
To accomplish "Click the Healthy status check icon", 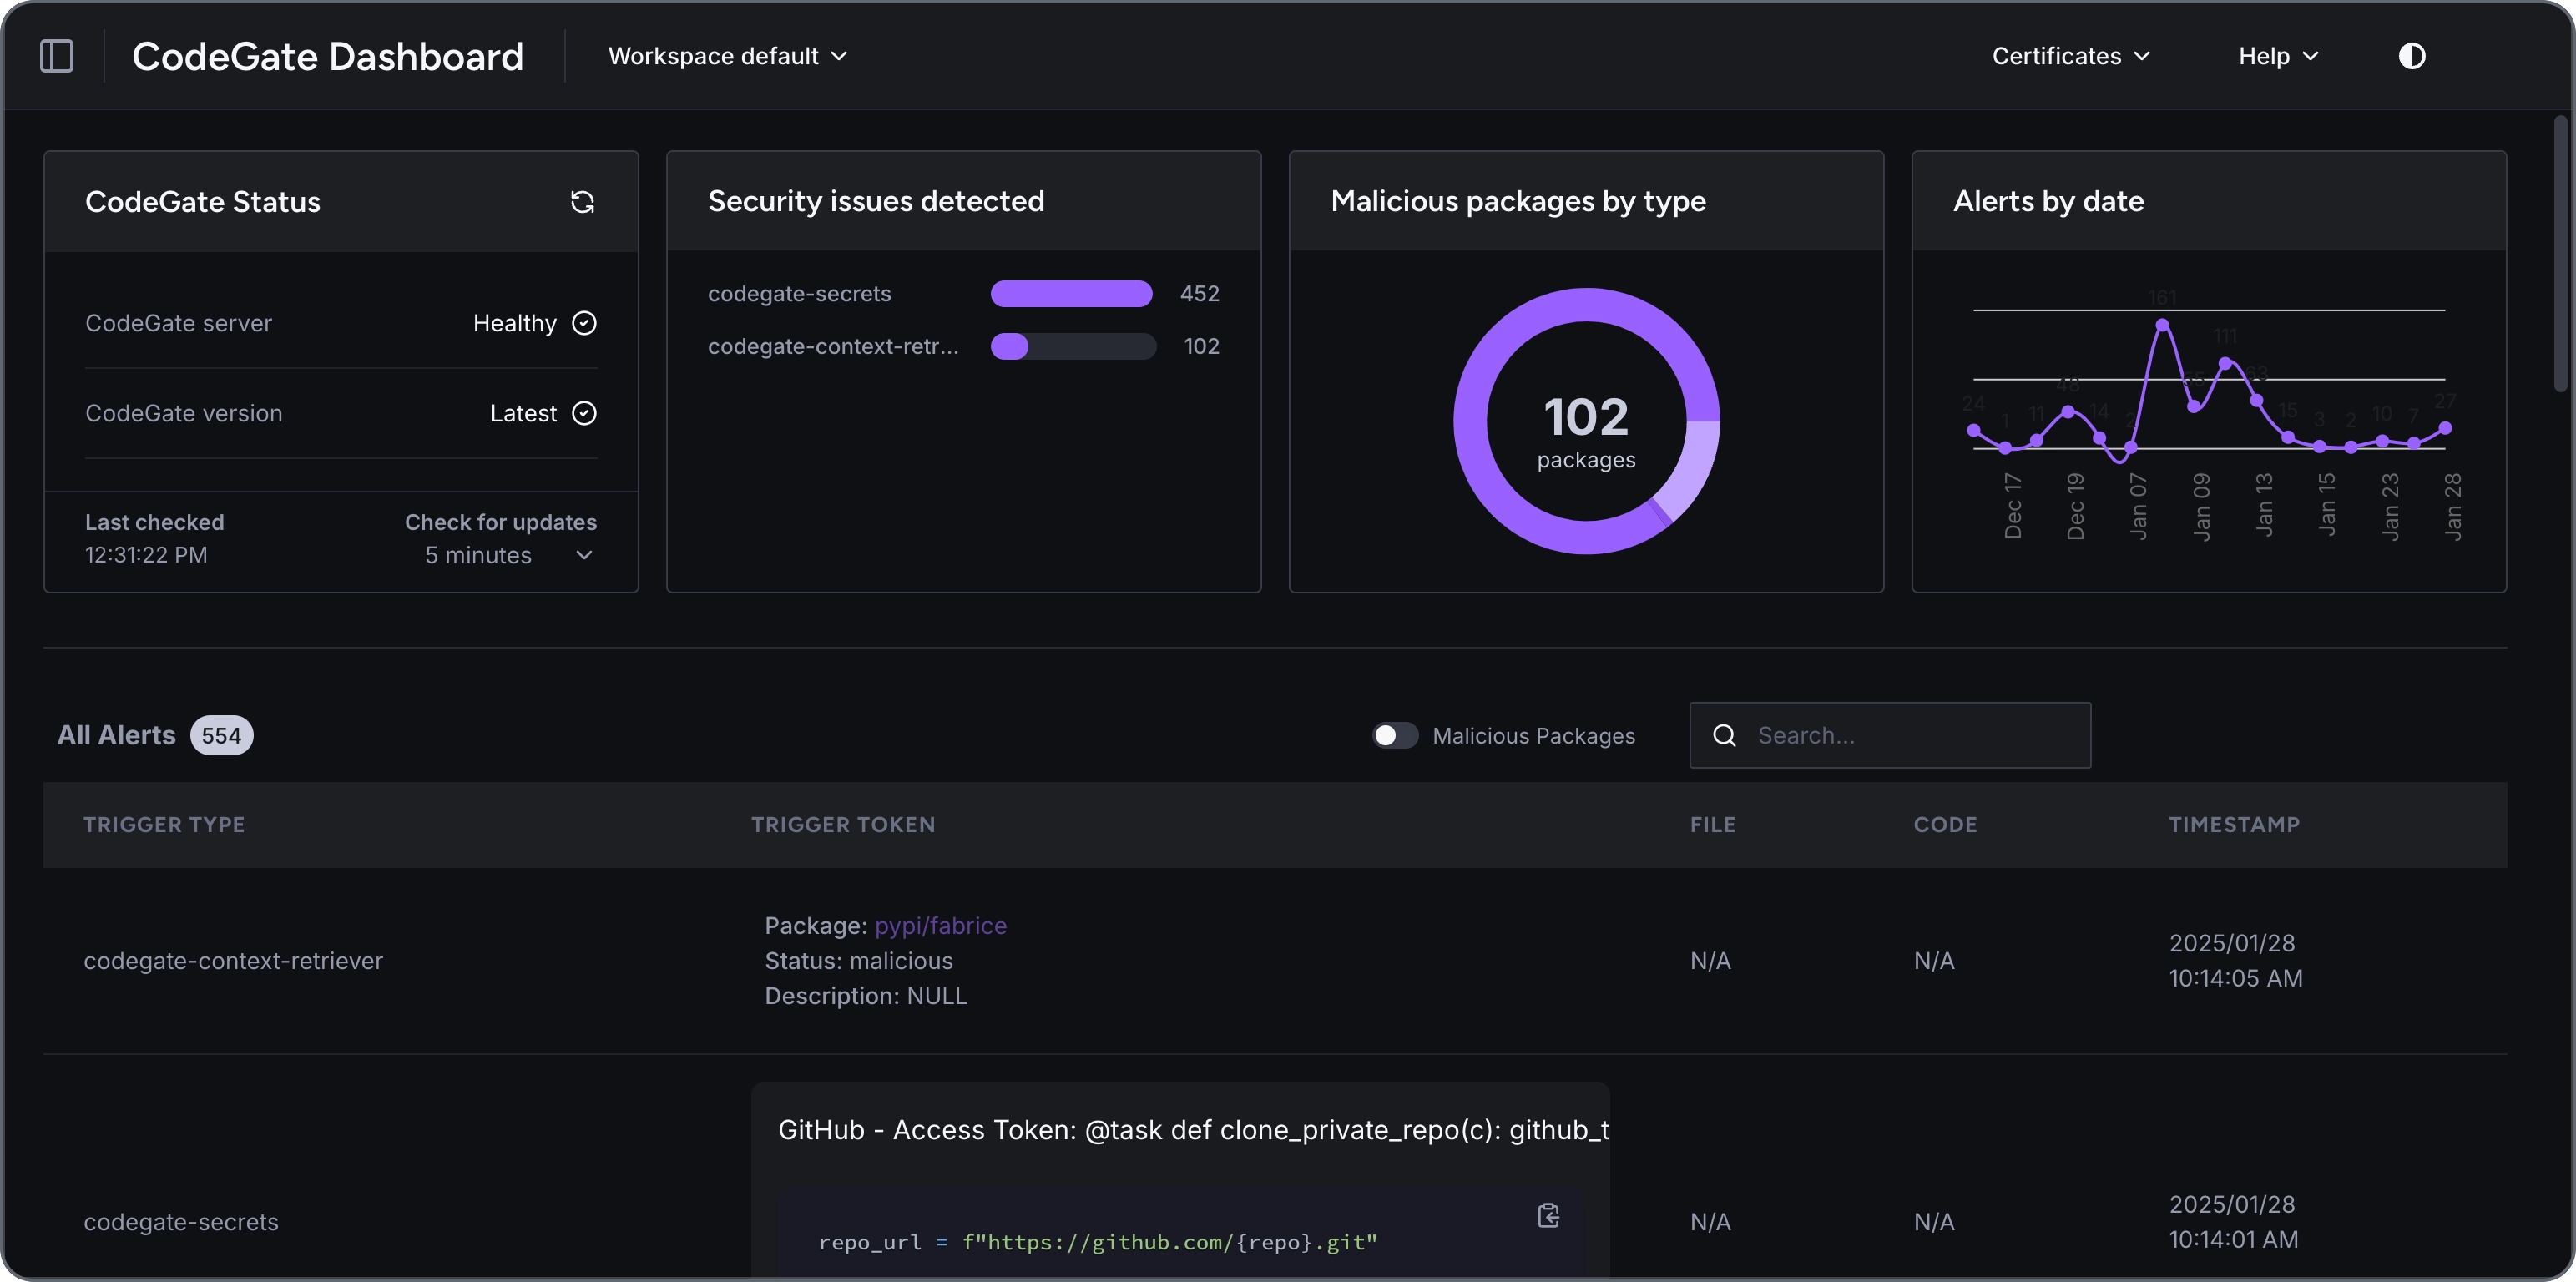I will [x=584, y=323].
